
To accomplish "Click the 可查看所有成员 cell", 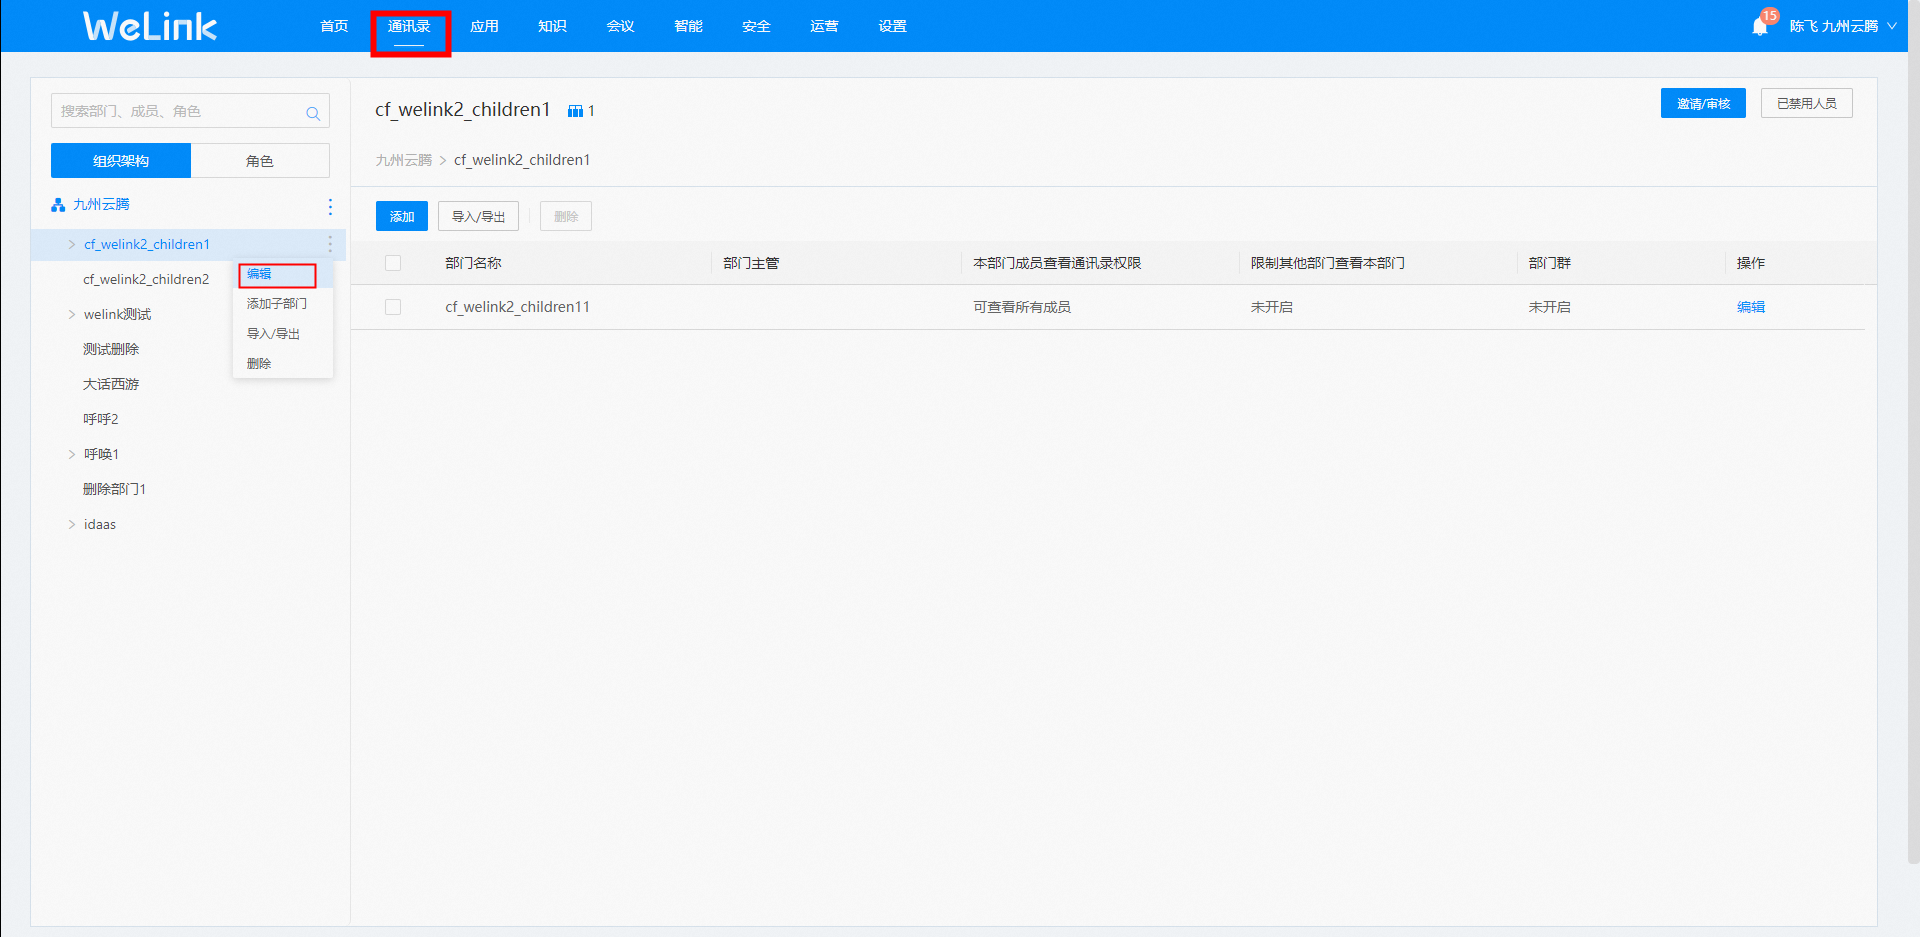I will [x=1022, y=307].
